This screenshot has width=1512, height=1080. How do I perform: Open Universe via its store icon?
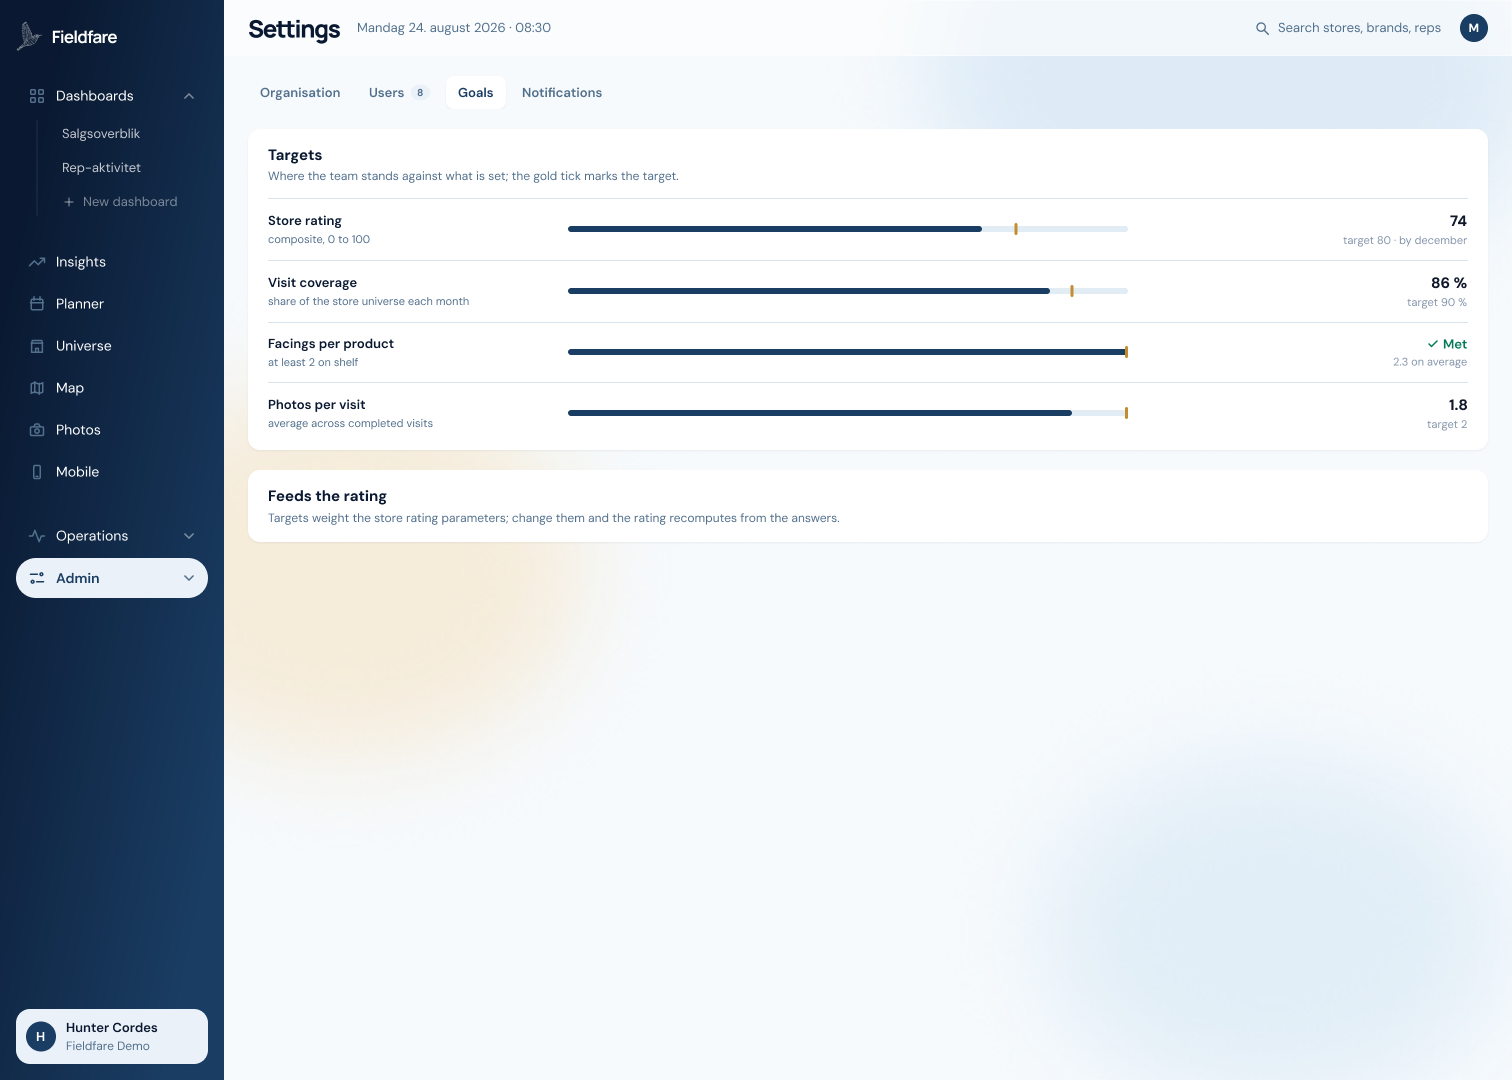tap(37, 346)
